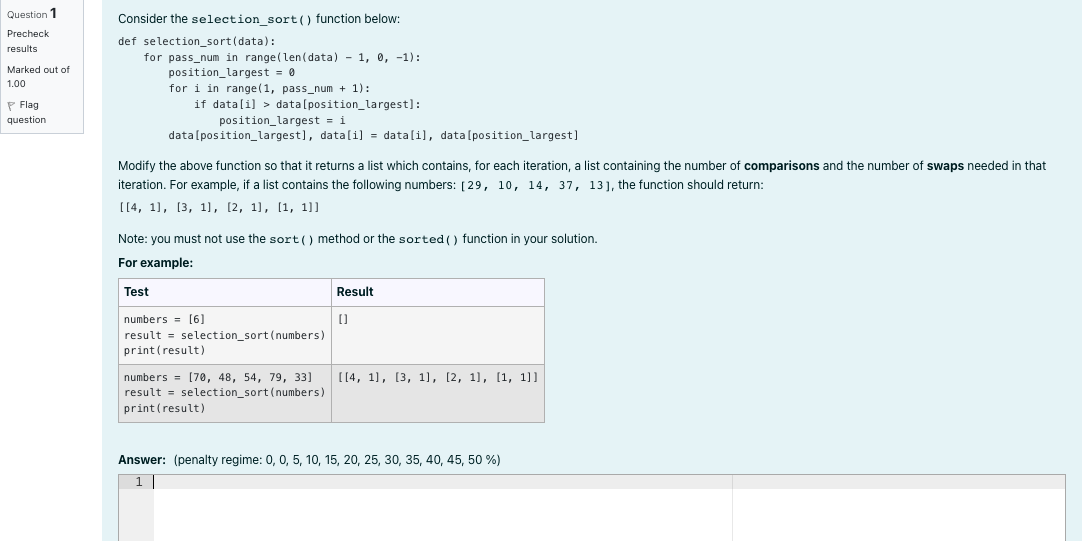Click the 'if data[i] > data[position_largest]:' line

pos(307,104)
